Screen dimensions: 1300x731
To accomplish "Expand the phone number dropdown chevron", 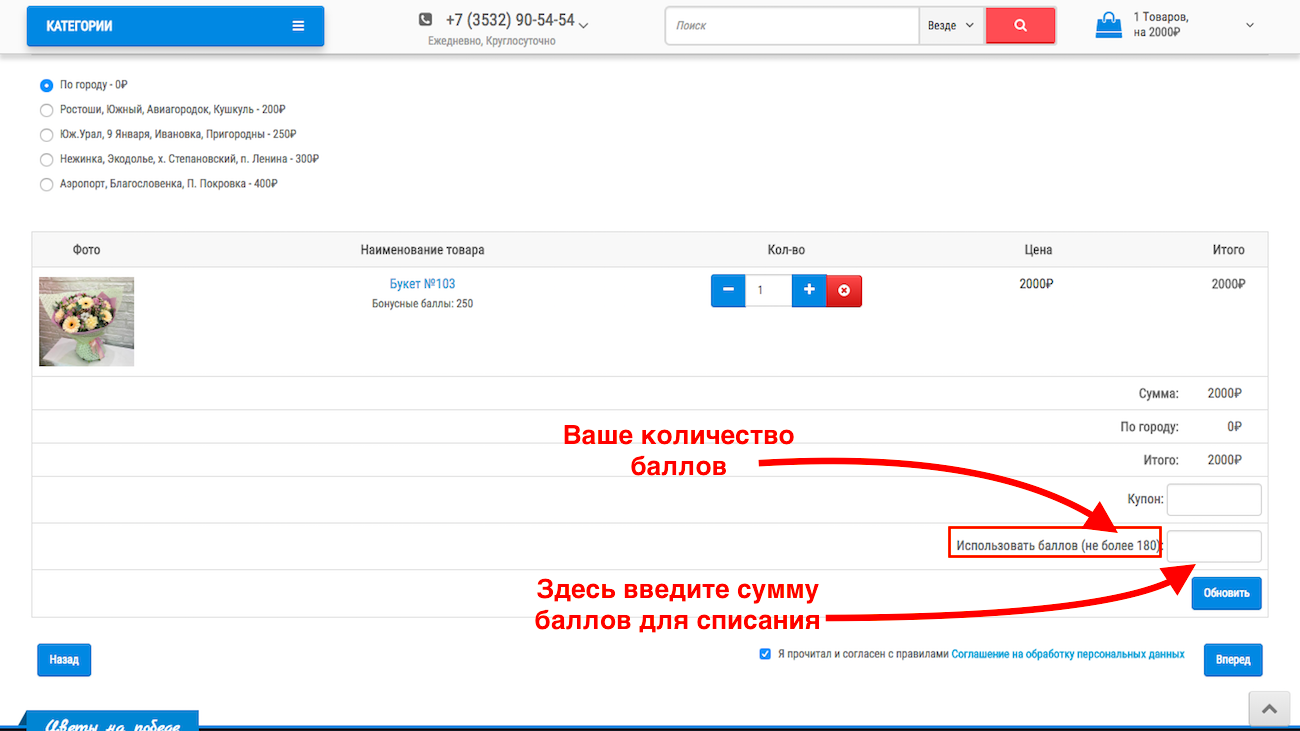I will pyautogui.click(x=584, y=25).
